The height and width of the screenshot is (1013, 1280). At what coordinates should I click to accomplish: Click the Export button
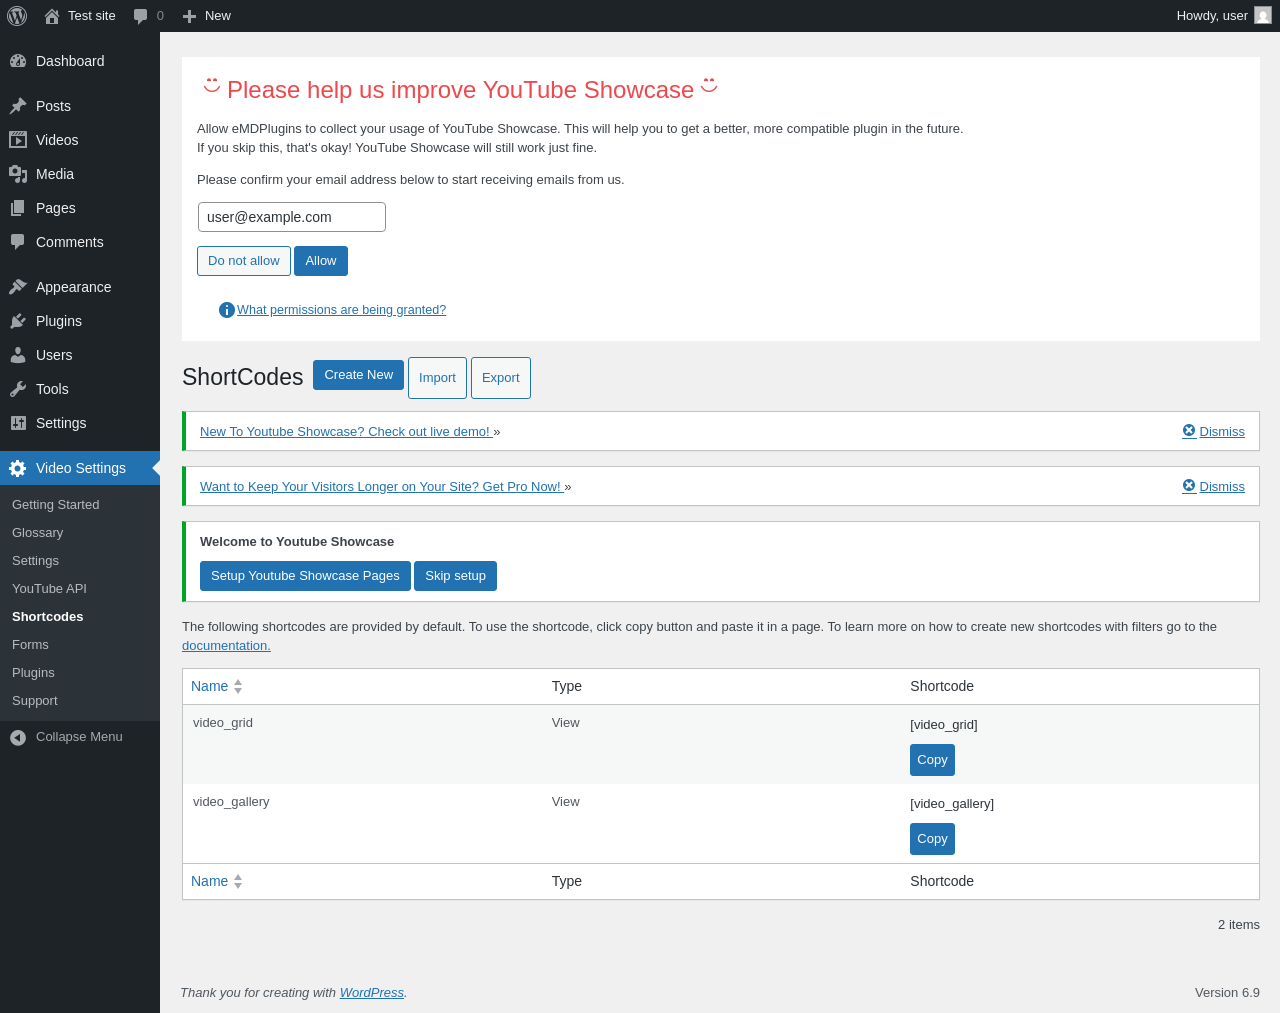click(501, 378)
